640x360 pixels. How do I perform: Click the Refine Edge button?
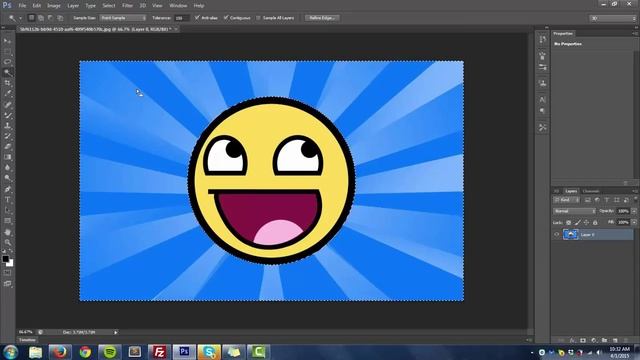pos(322,18)
